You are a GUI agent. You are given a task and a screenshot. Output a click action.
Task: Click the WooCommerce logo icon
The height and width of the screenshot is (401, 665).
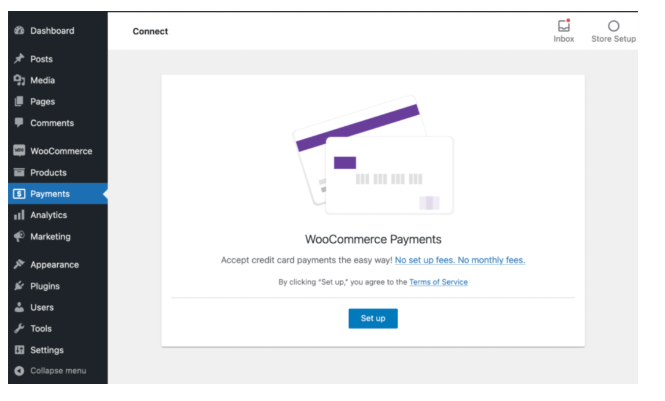[x=17, y=151]
